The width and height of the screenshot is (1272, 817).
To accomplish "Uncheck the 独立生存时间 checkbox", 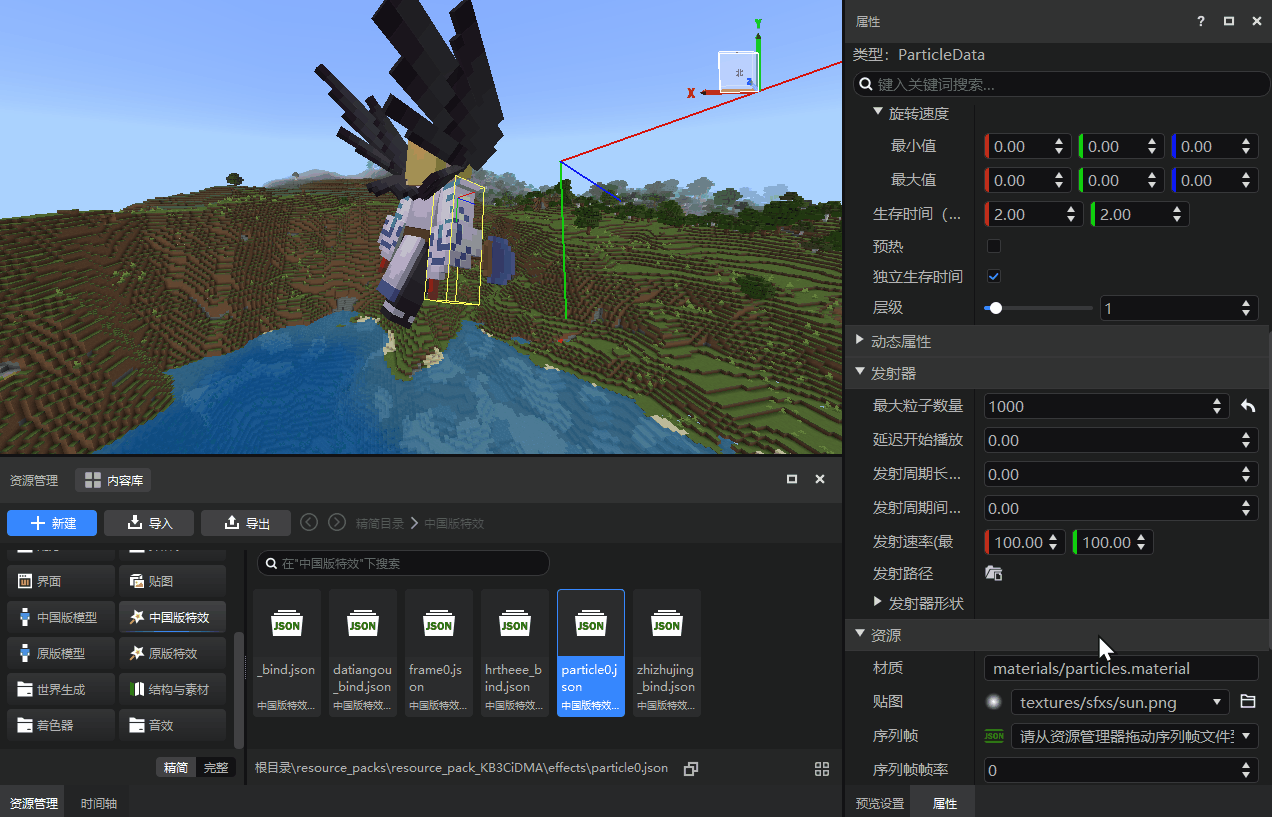I will 994,276.
